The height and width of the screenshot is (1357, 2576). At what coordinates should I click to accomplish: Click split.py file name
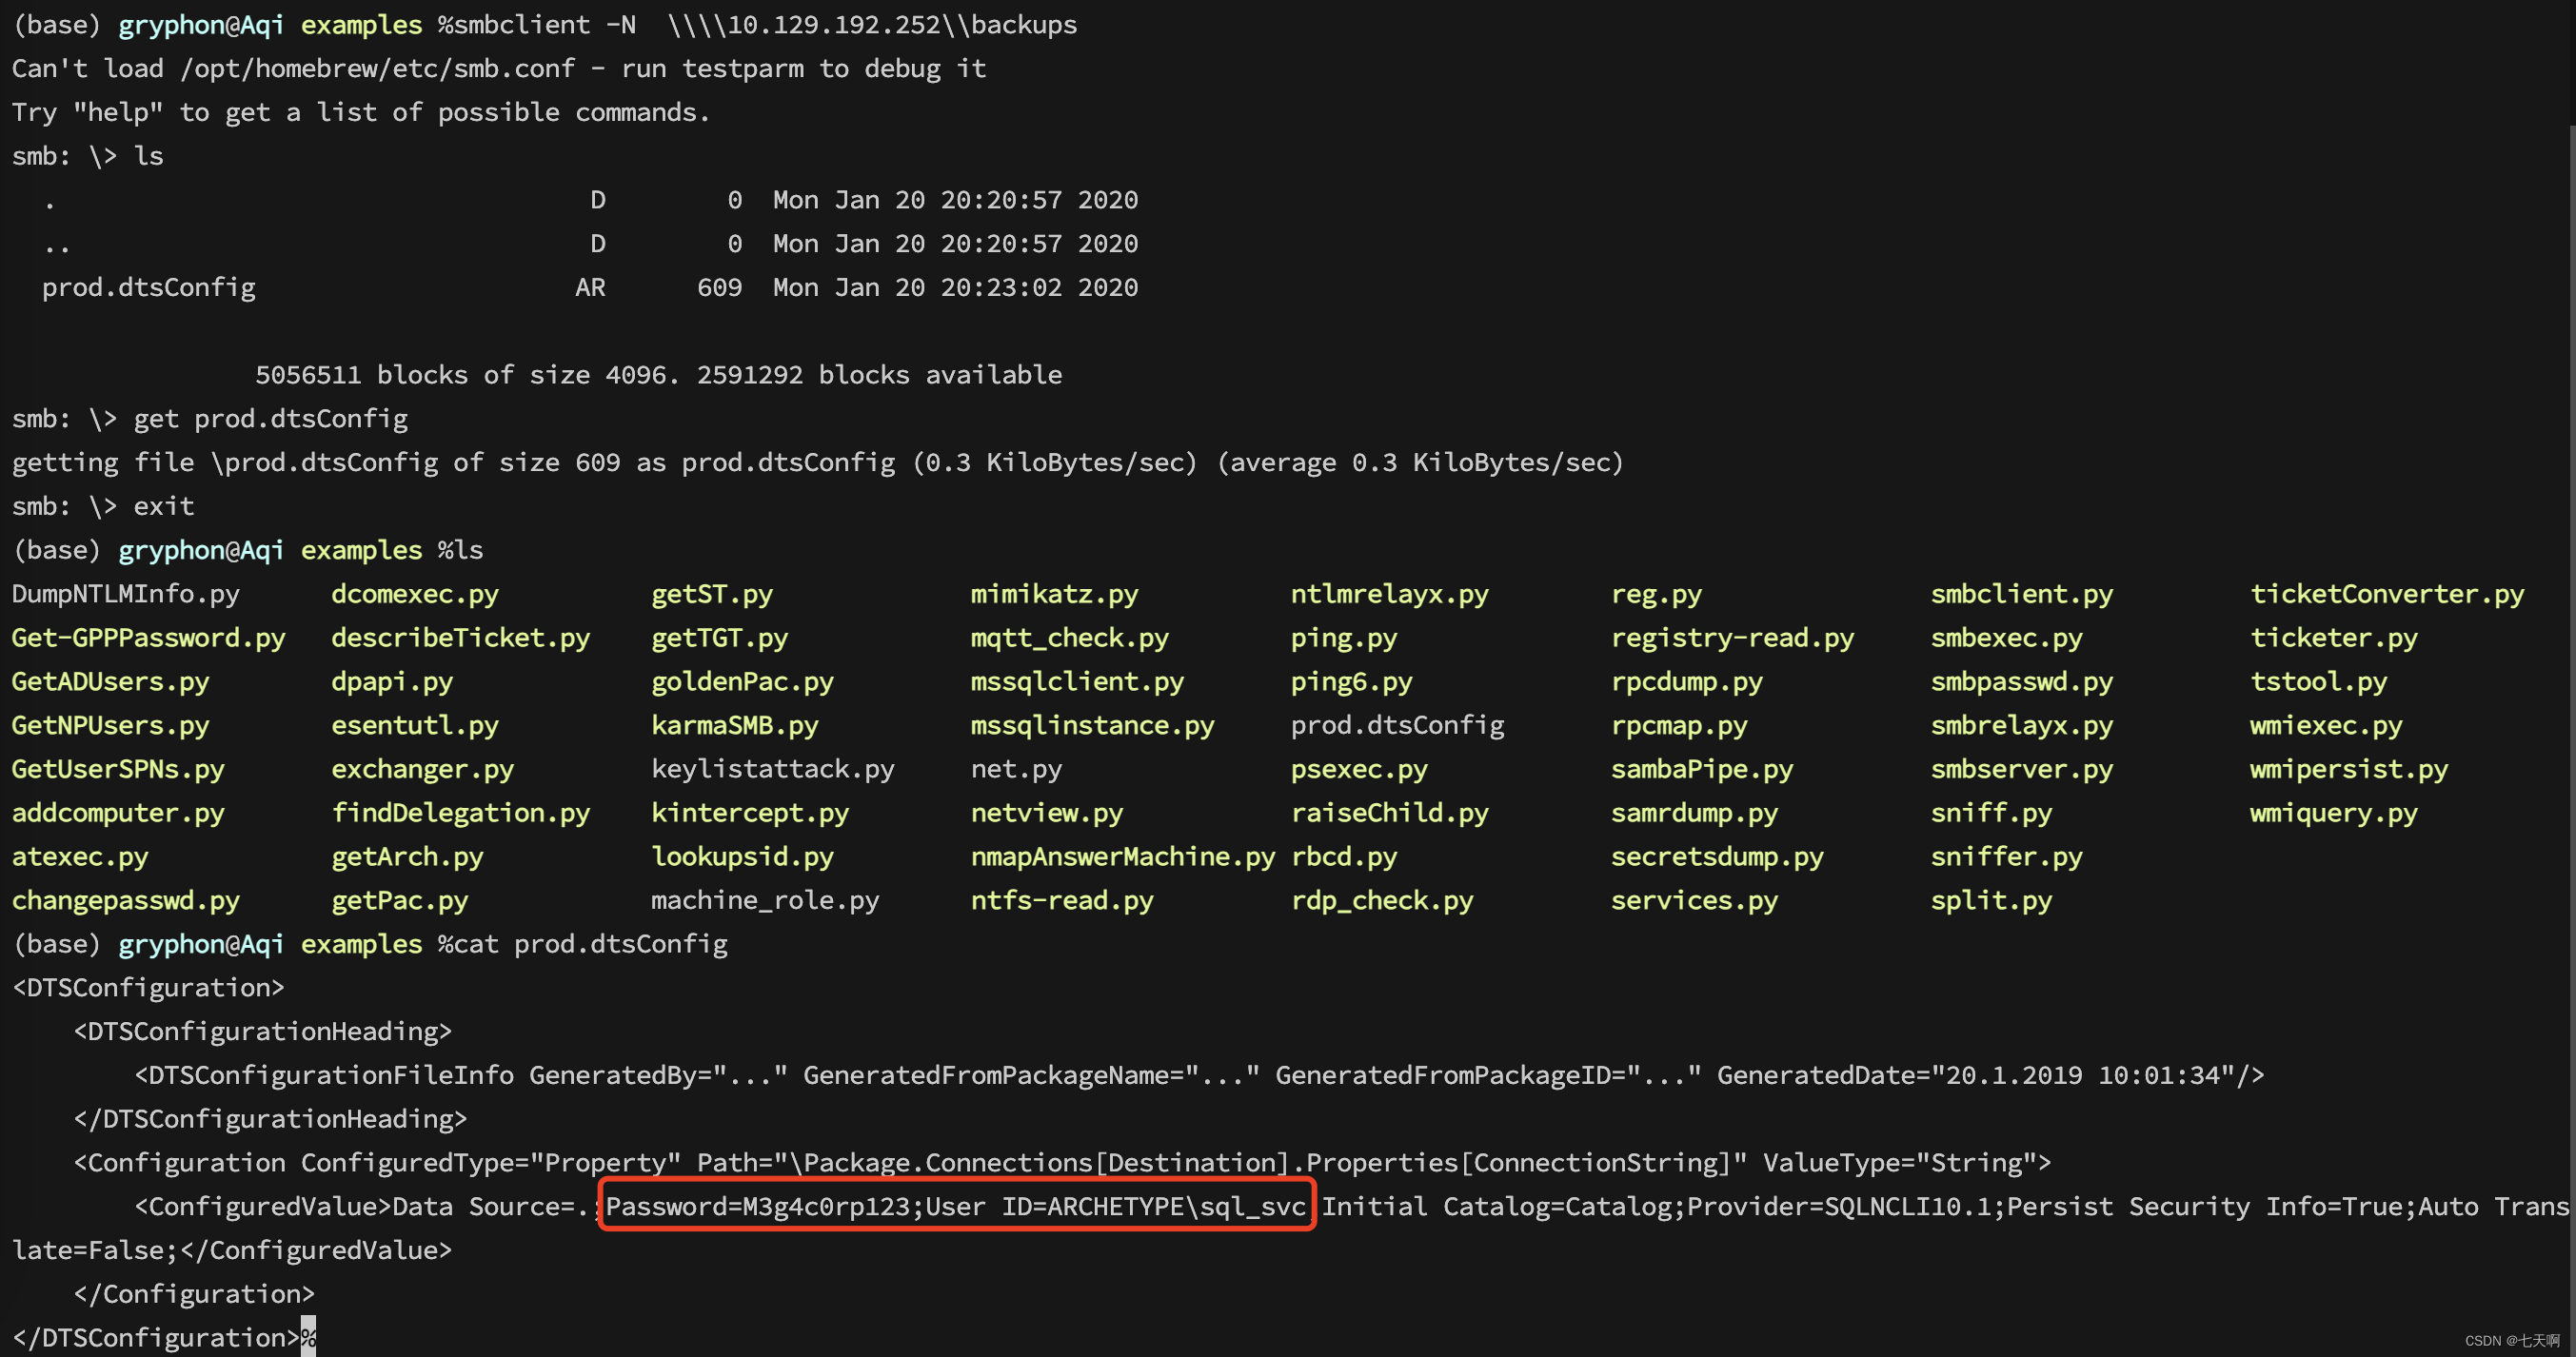point(1991,901)
